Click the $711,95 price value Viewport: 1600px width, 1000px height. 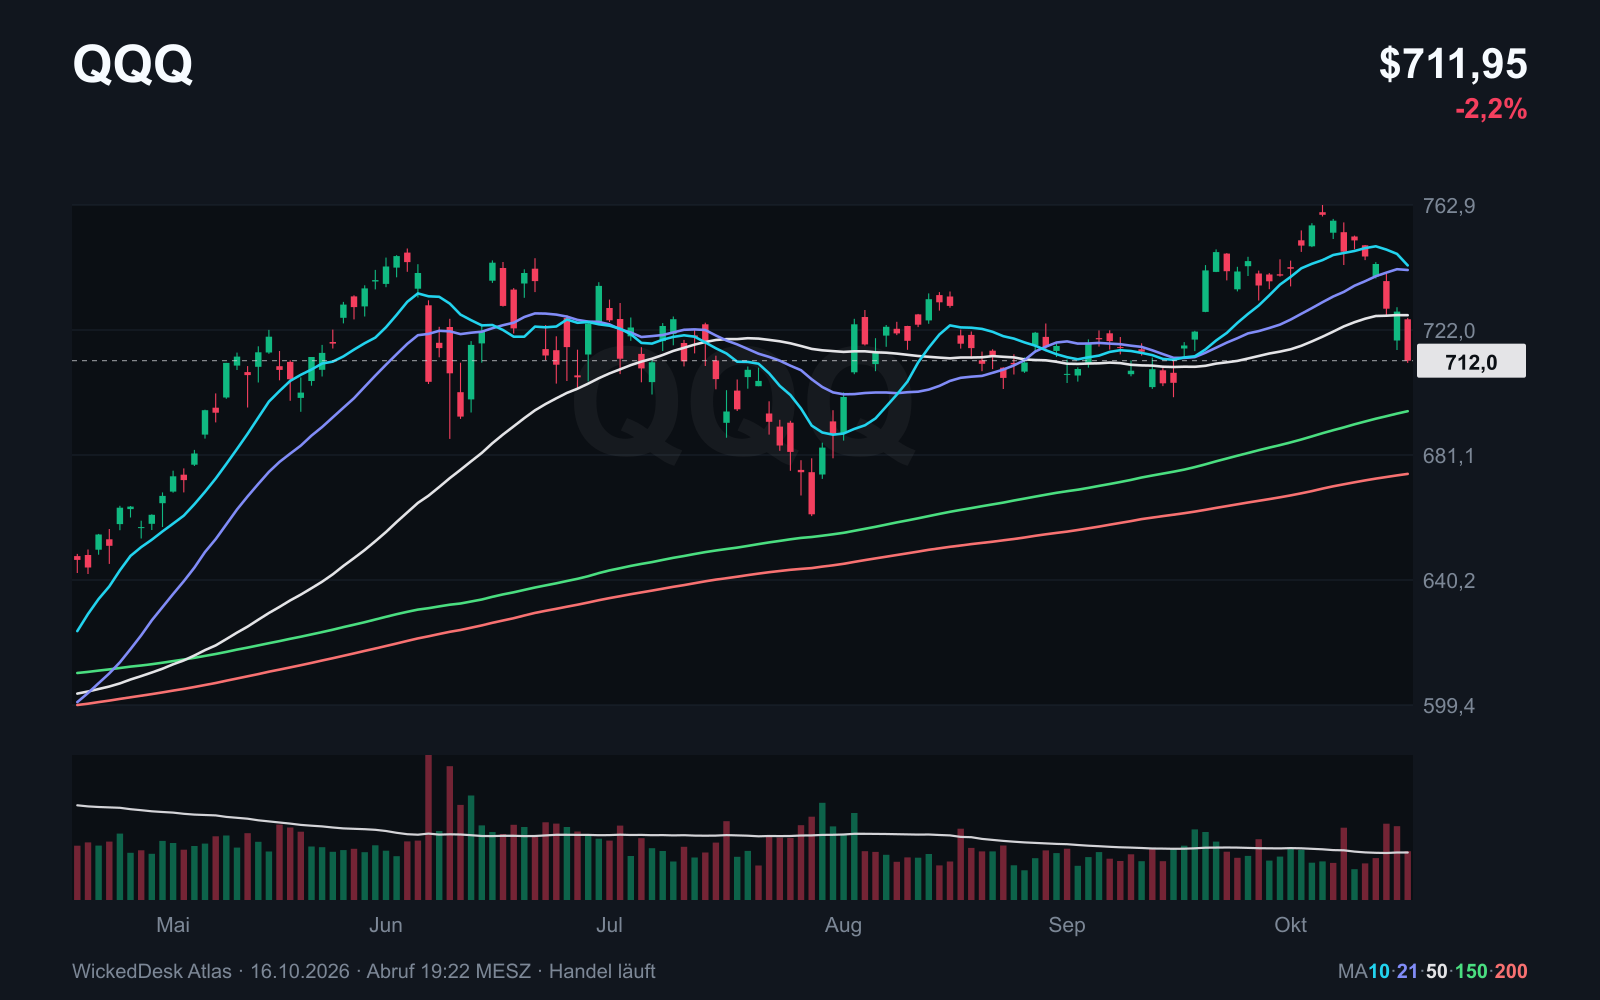1453,64
